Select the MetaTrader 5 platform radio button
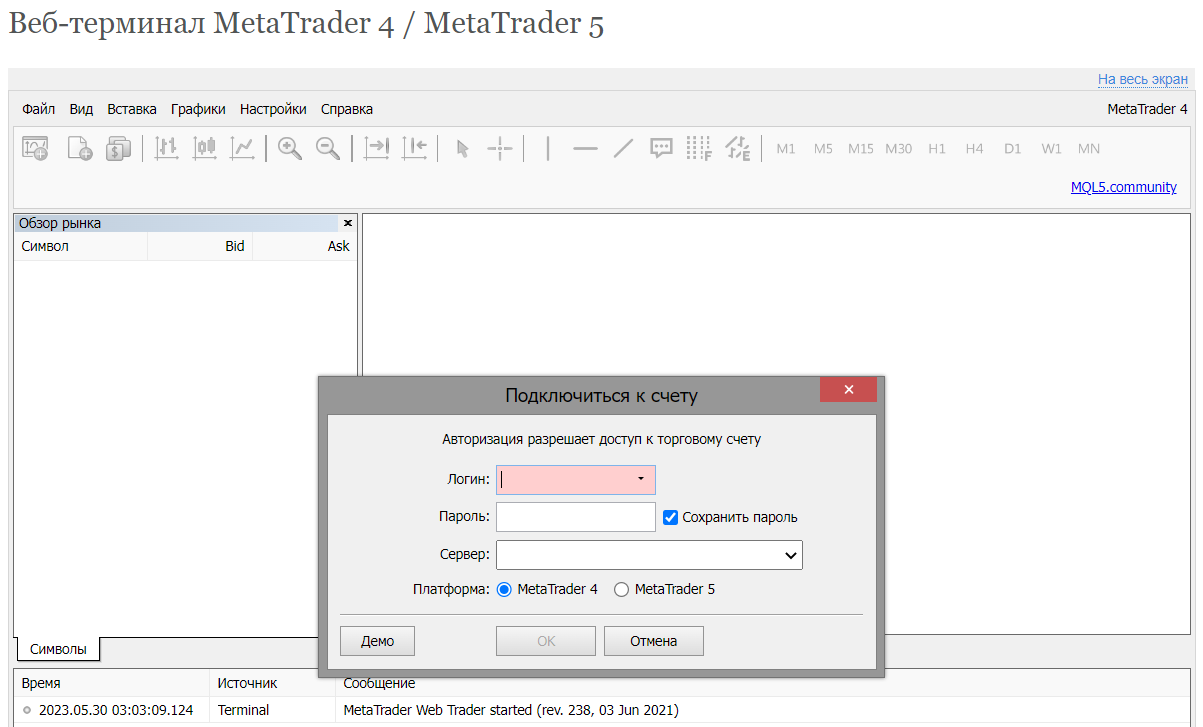Image resolution: width=1203 pixels, height=727 pixels. click(621, 589)
